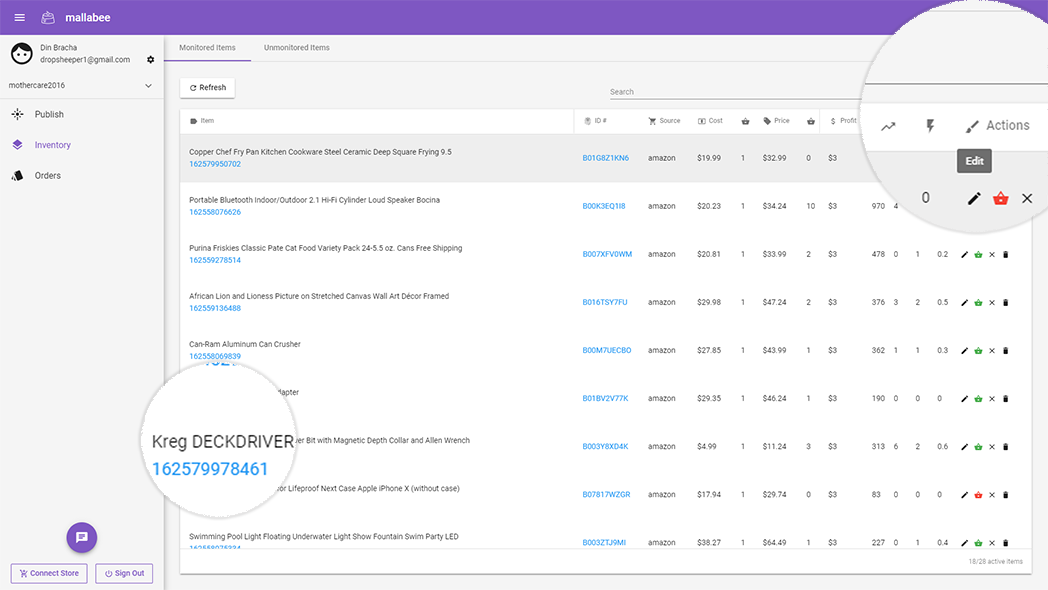
Task: Focus the Search field
Action: click(x=735, y=92)
